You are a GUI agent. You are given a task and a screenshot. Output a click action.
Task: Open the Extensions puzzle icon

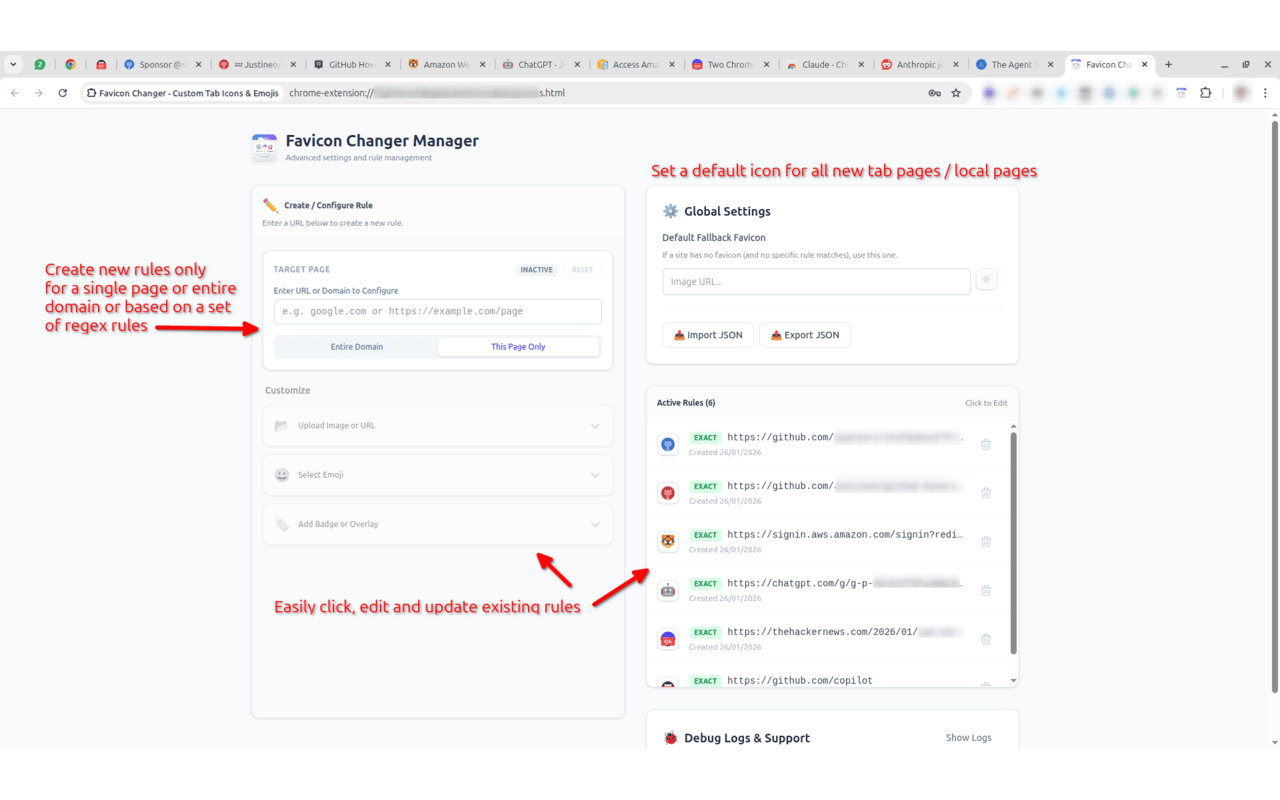[1205, 93]
